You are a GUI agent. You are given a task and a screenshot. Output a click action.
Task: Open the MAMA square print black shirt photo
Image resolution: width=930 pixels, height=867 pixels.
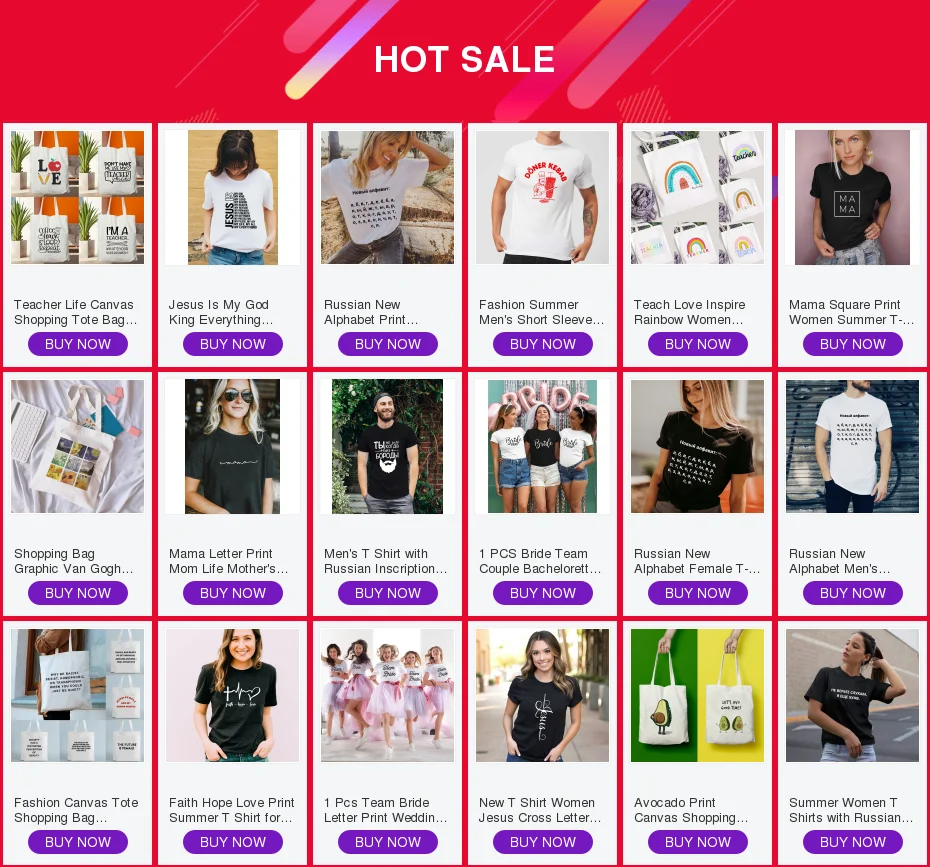[x=852, y=197]
